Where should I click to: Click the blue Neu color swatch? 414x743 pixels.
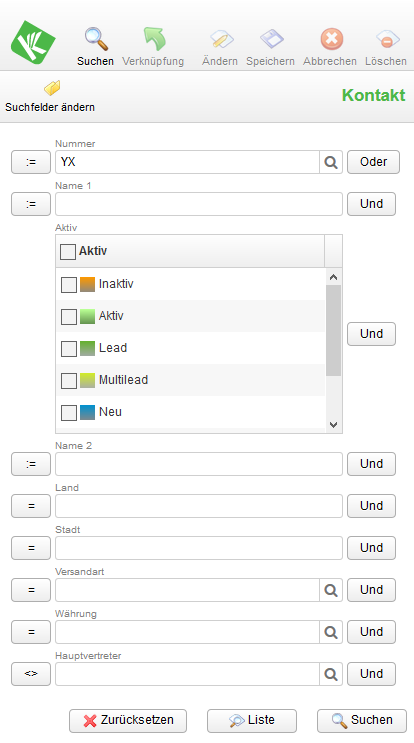pos(87,412)
